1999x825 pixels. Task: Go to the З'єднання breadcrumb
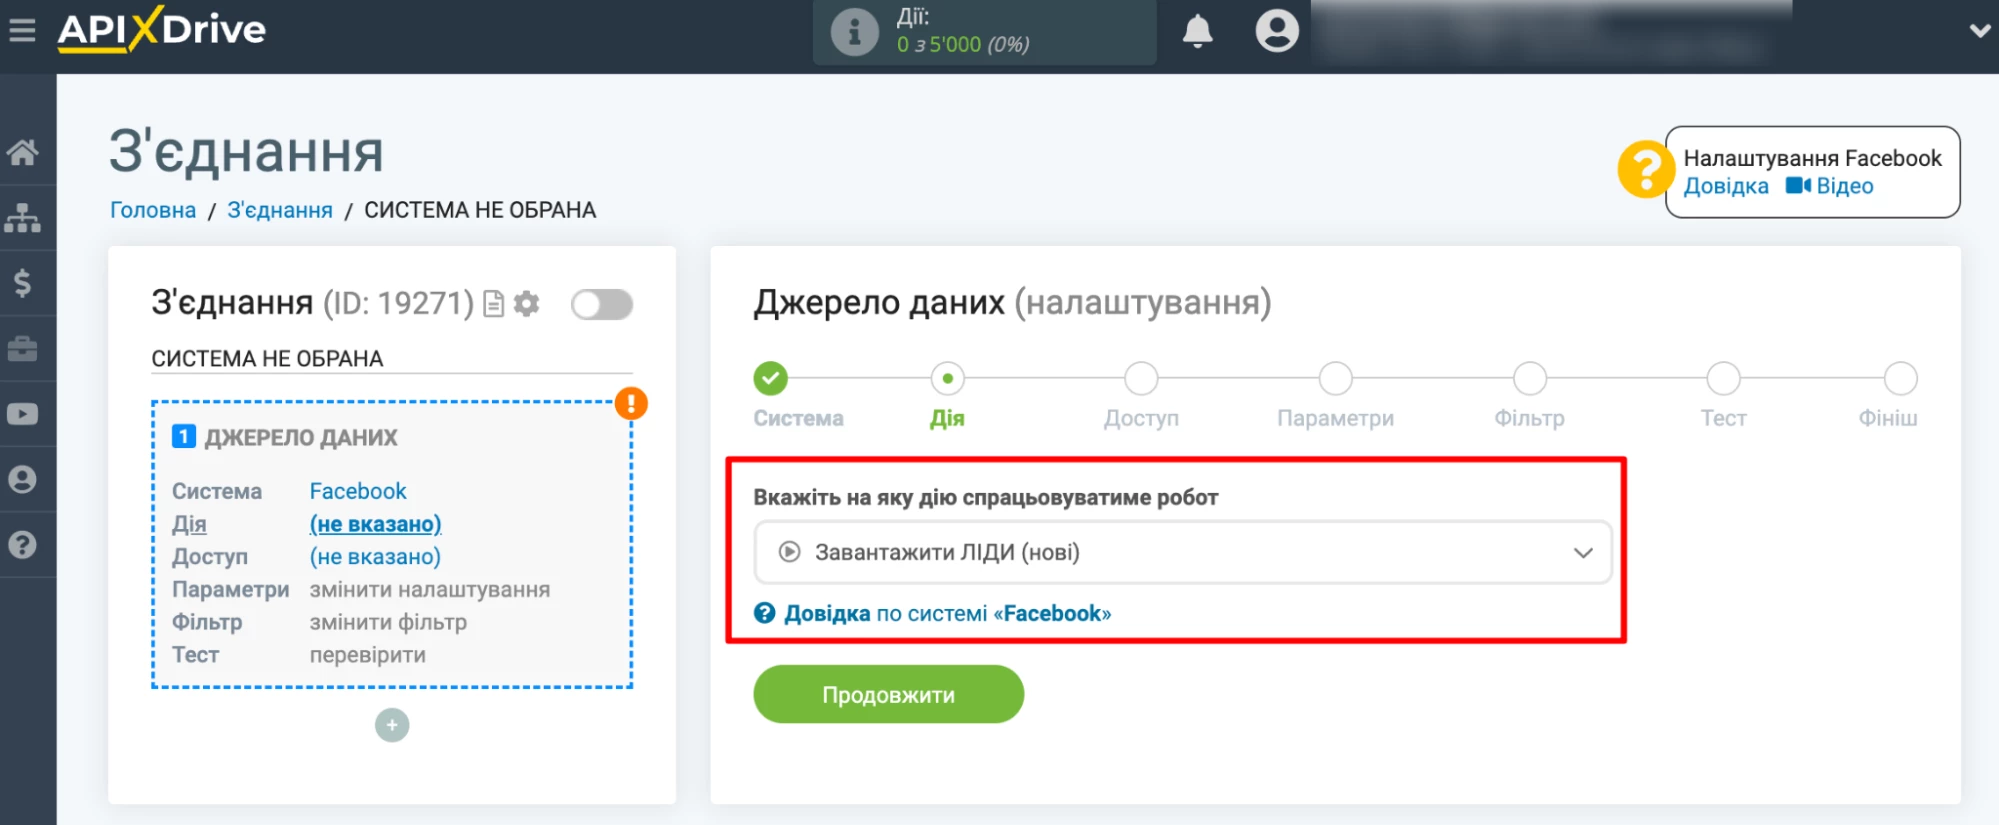280,210
